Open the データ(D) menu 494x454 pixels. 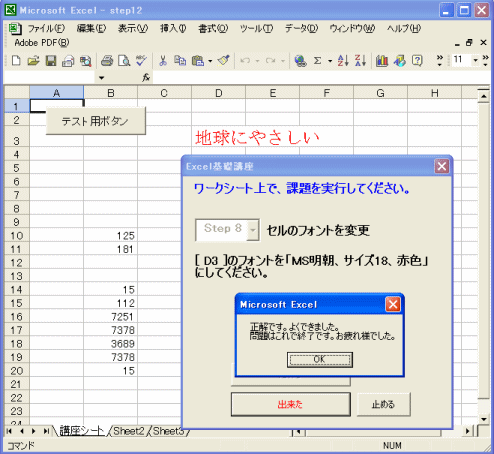pyautogui.click(x=301, y=29)
